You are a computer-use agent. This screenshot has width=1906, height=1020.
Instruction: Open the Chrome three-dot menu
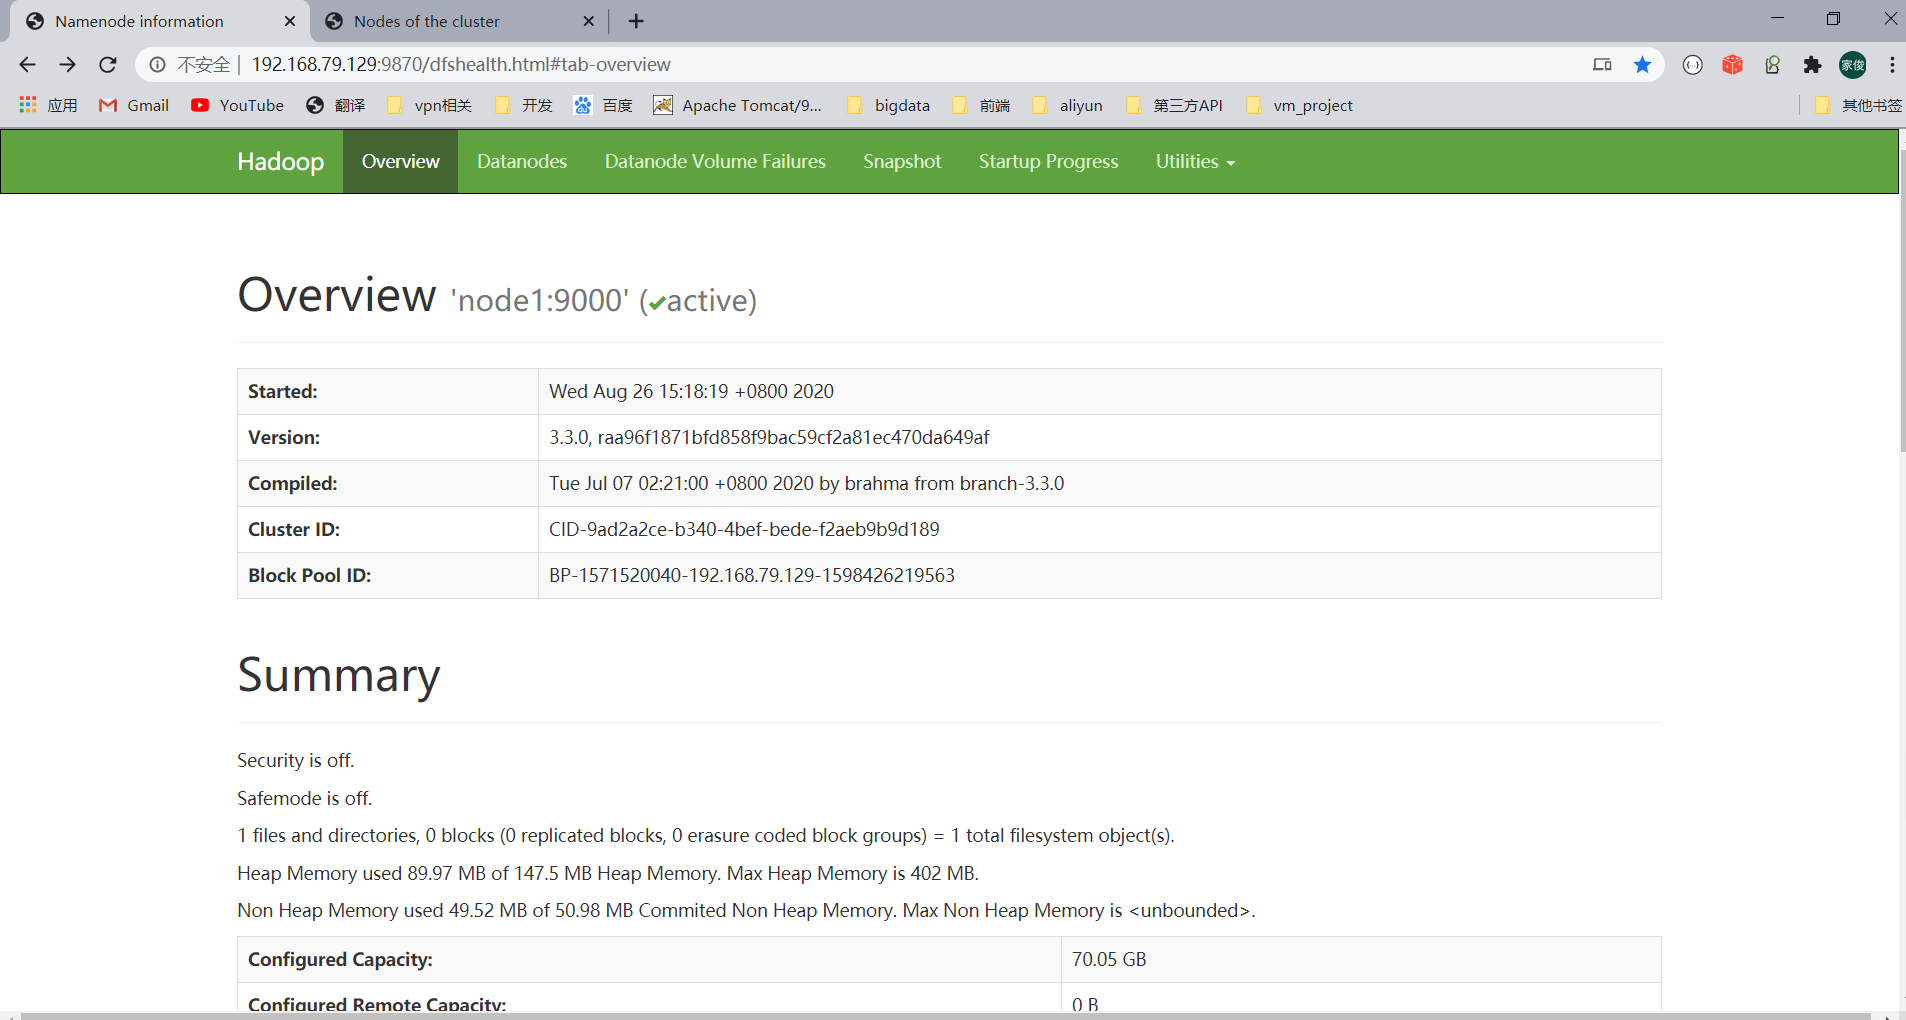click(x=1892, y=65)
